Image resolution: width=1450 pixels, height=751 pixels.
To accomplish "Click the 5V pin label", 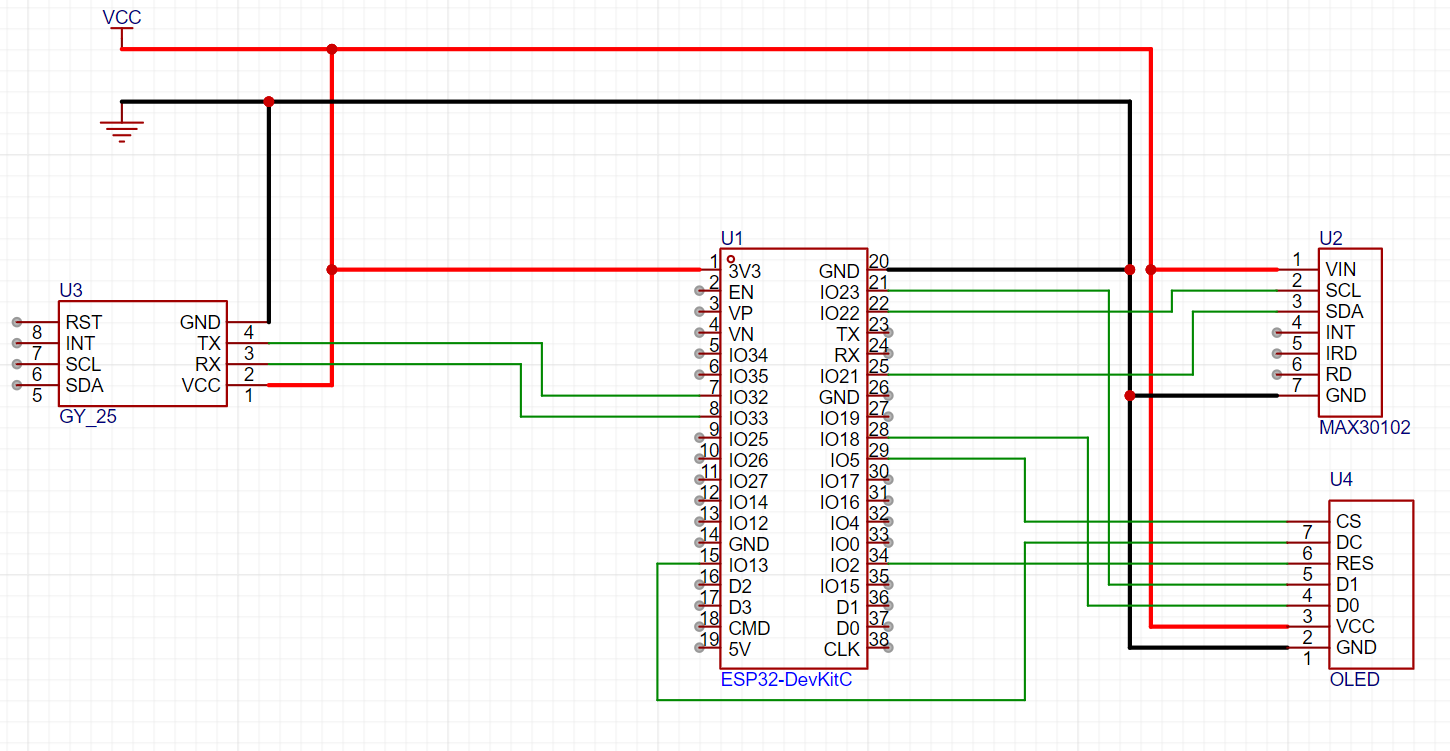I will pyautogui.click(x=739, y=649).
